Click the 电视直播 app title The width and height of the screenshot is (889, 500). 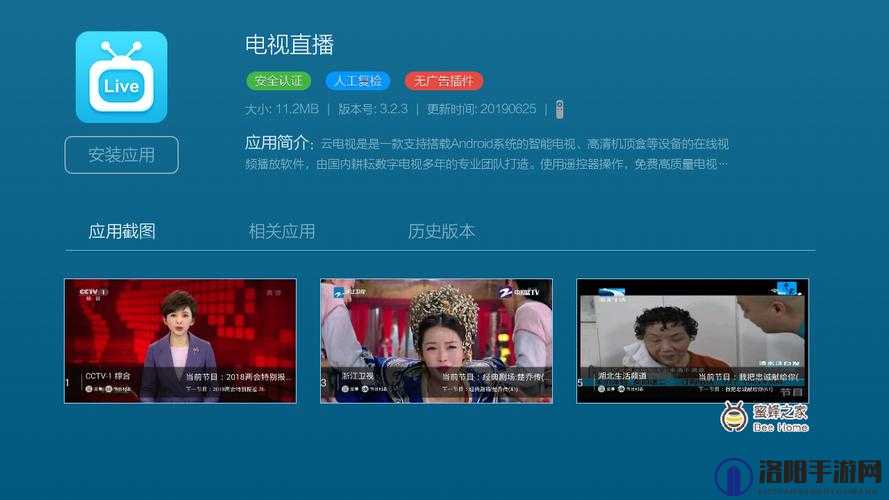290,45
